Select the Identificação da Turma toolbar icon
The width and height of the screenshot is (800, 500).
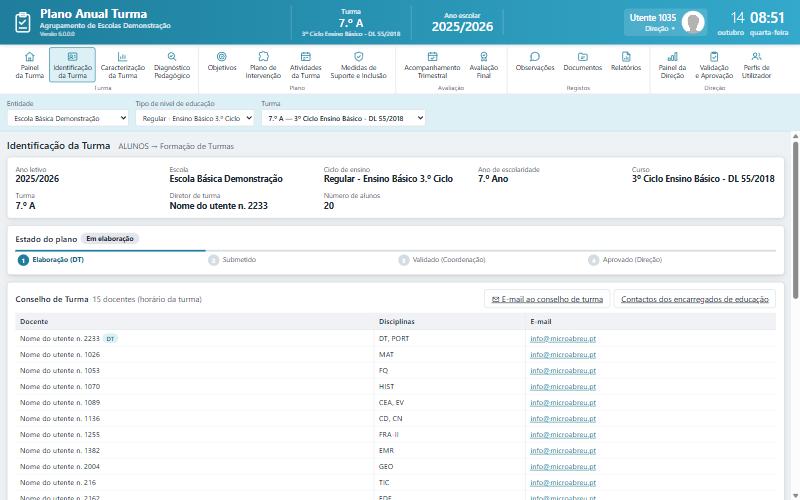click(72, 65)
